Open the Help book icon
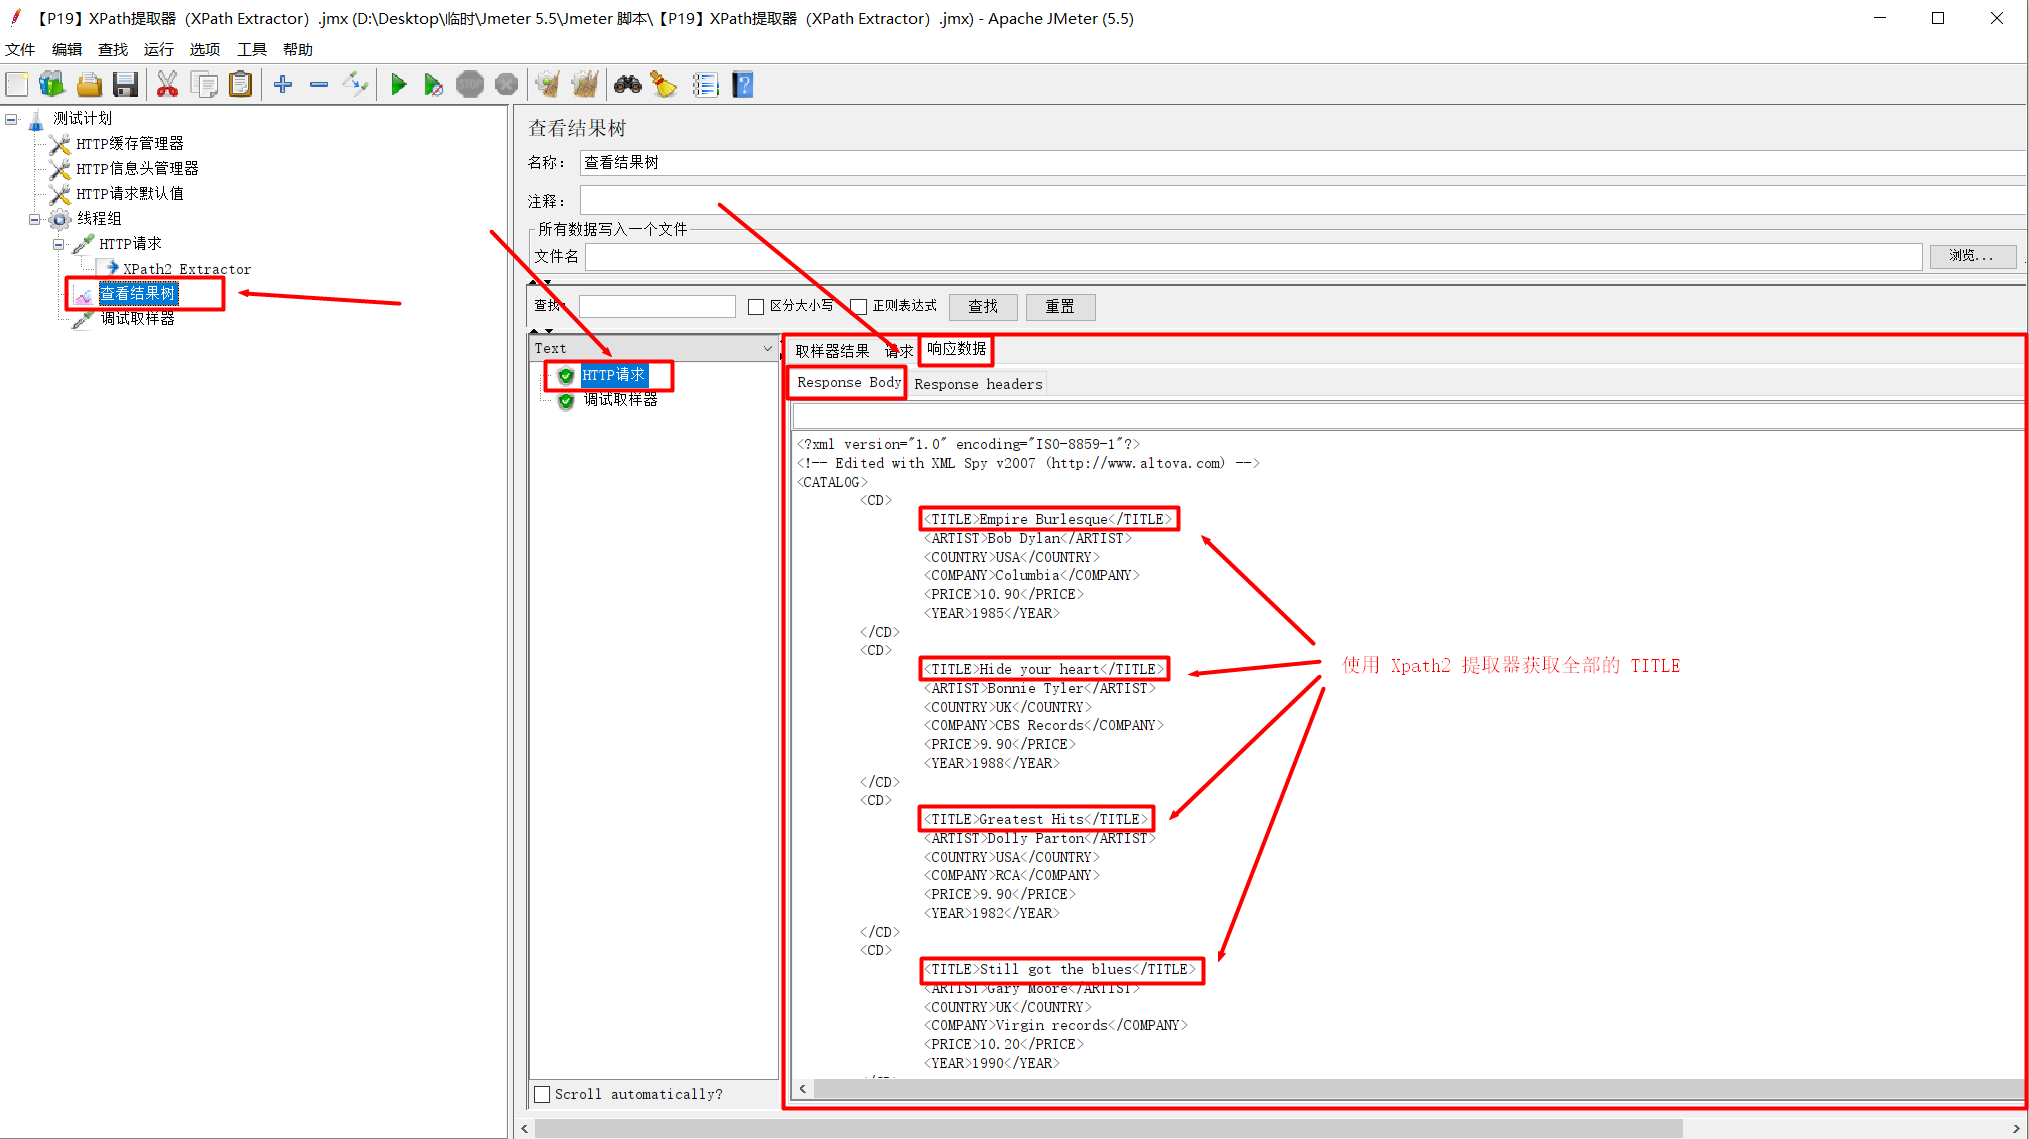This screenshot has width=2029, height=1139. (x=743, y=85)
